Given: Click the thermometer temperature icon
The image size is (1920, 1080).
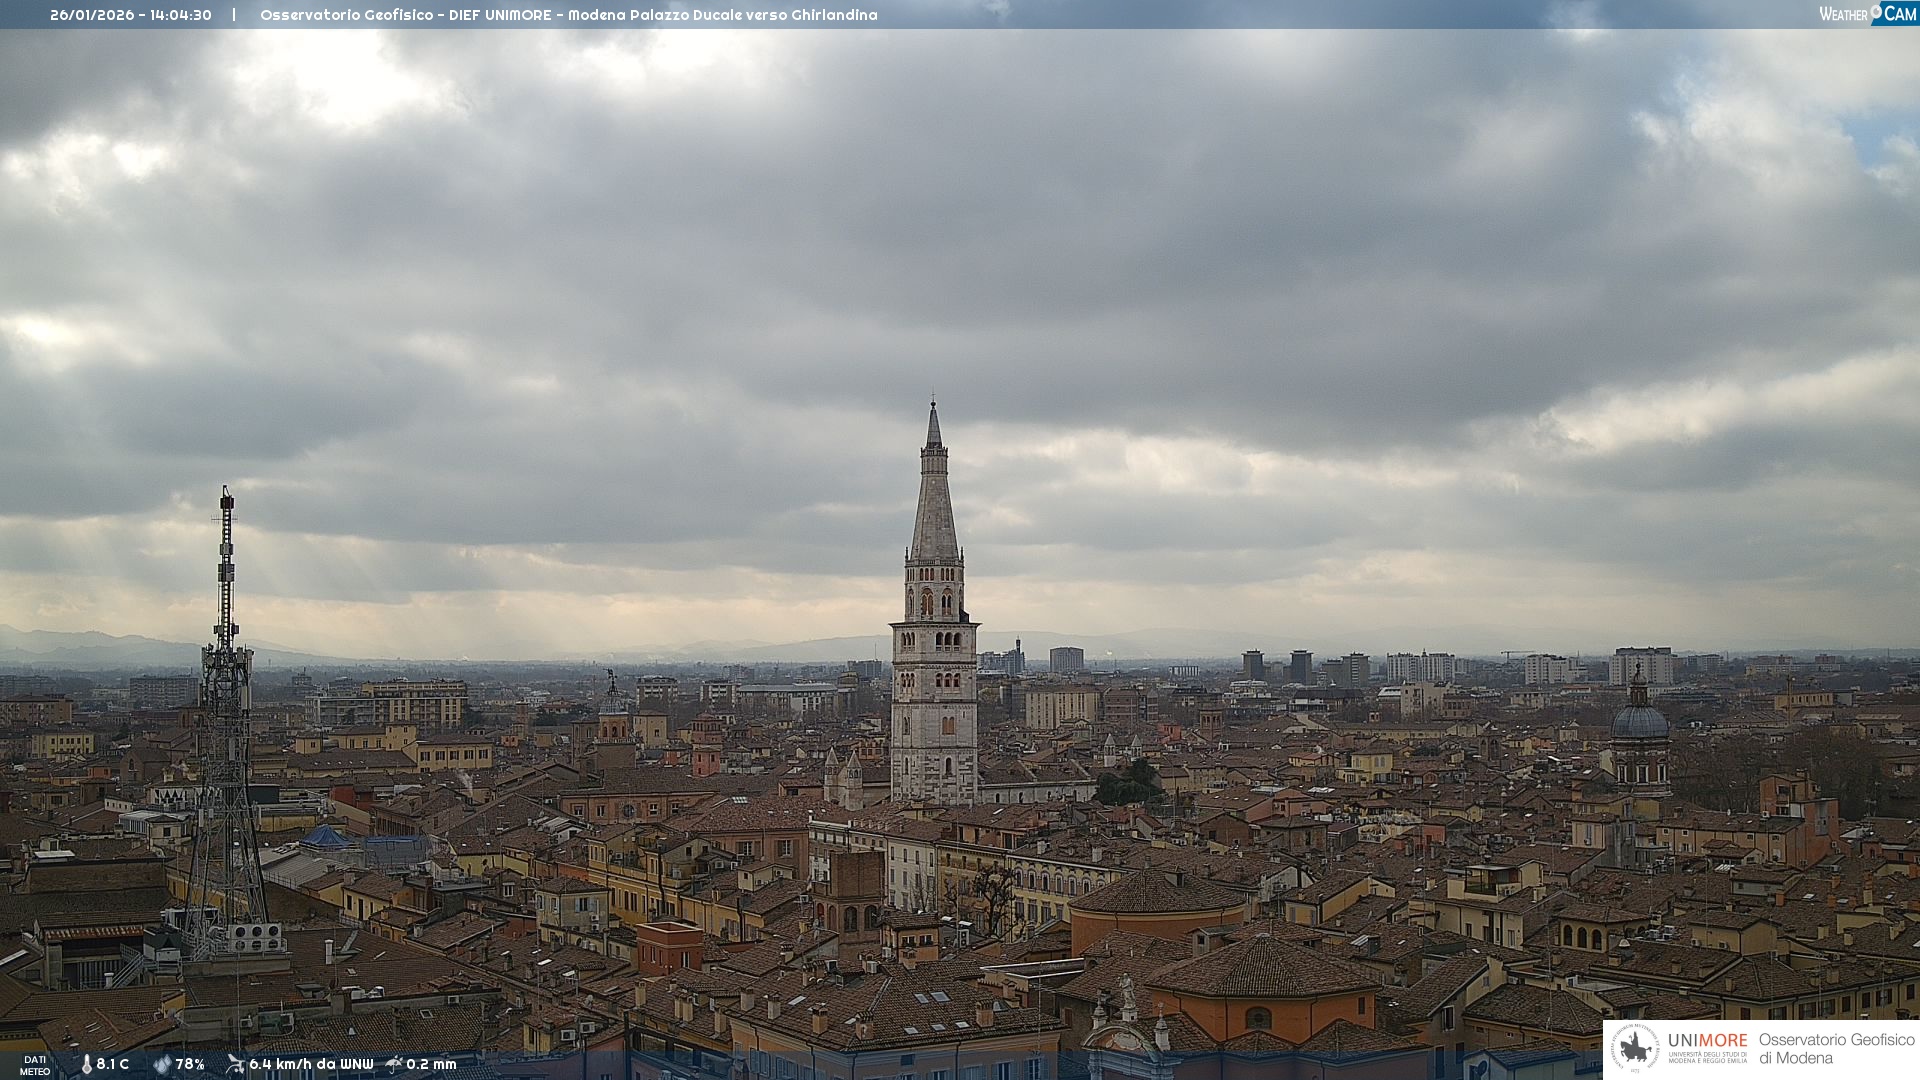Looking at the screenshot, I should pos(86,1065).
